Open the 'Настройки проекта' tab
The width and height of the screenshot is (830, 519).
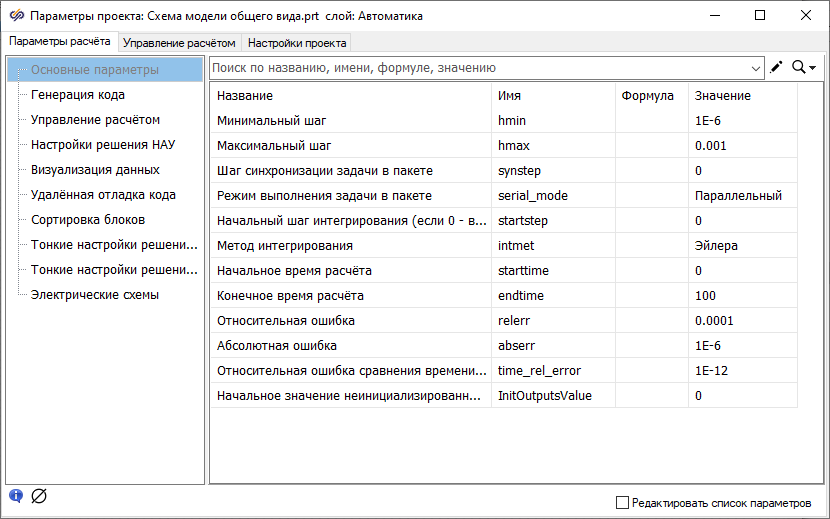point(297,43)
